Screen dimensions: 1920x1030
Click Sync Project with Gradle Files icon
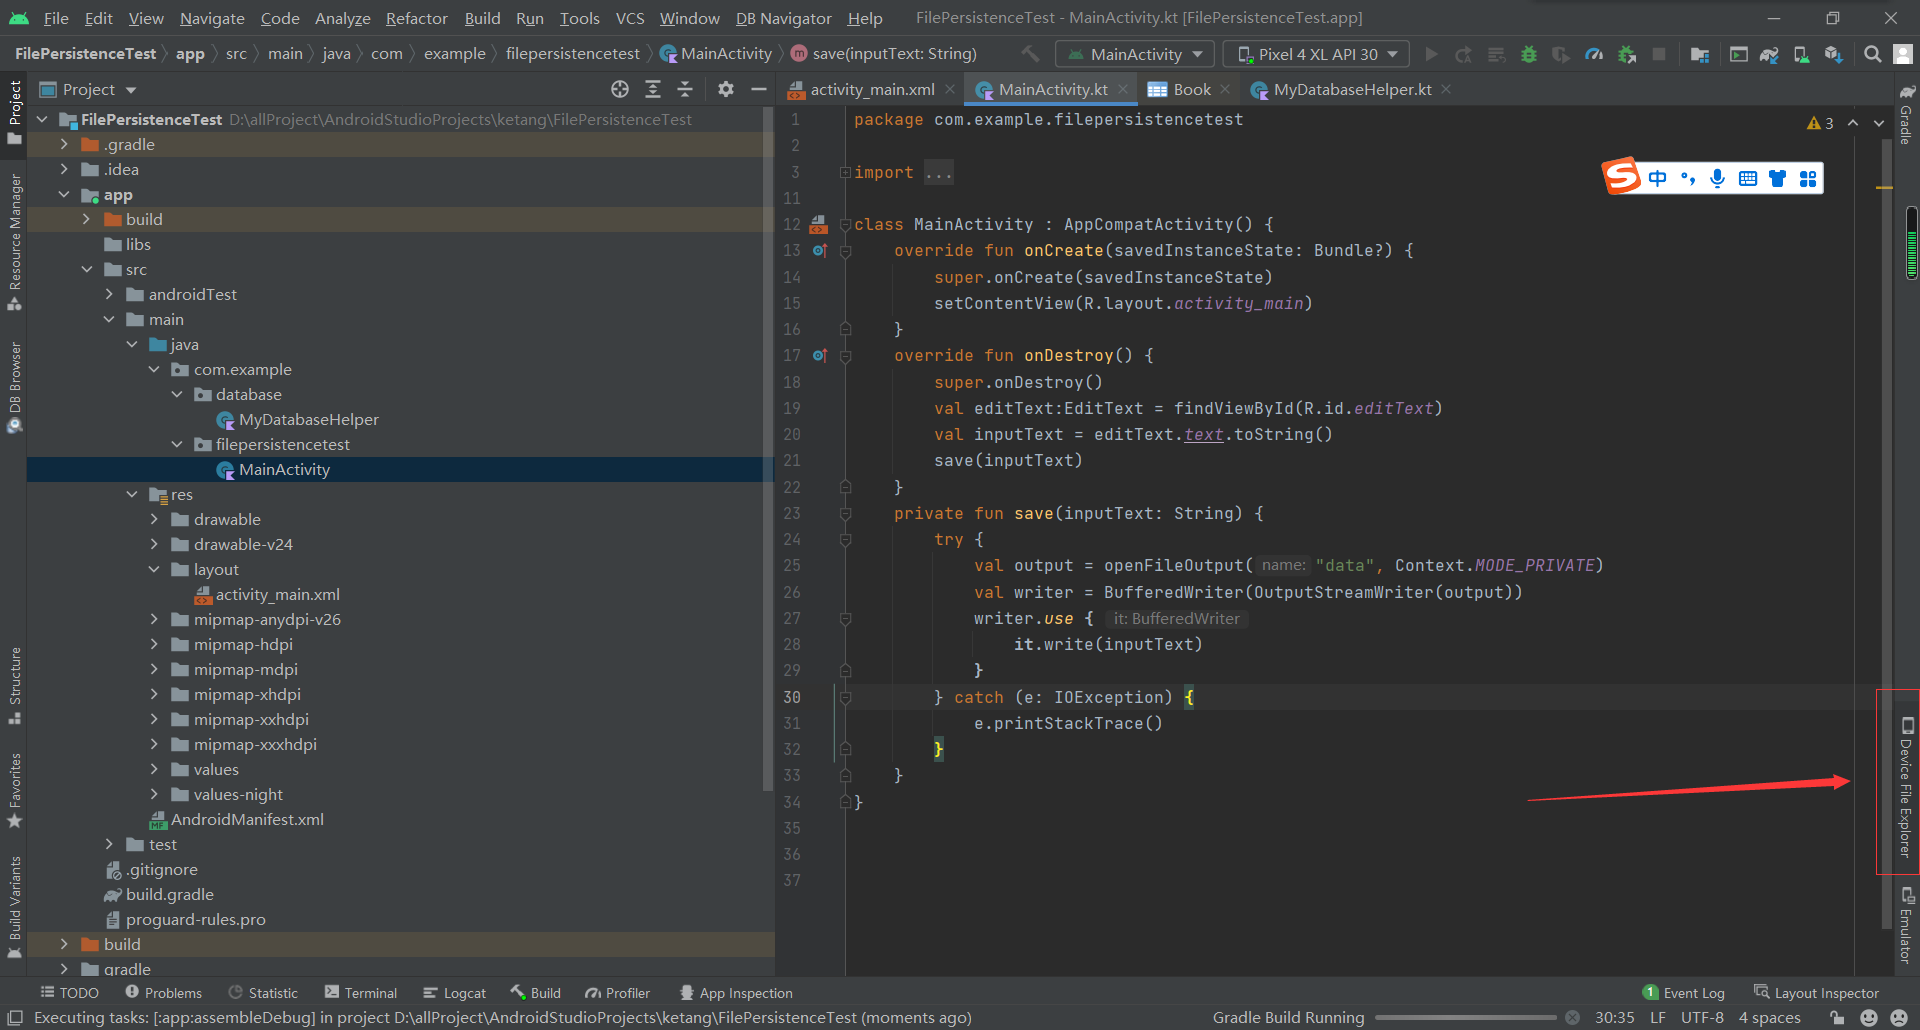click(x=1768, y=55)
